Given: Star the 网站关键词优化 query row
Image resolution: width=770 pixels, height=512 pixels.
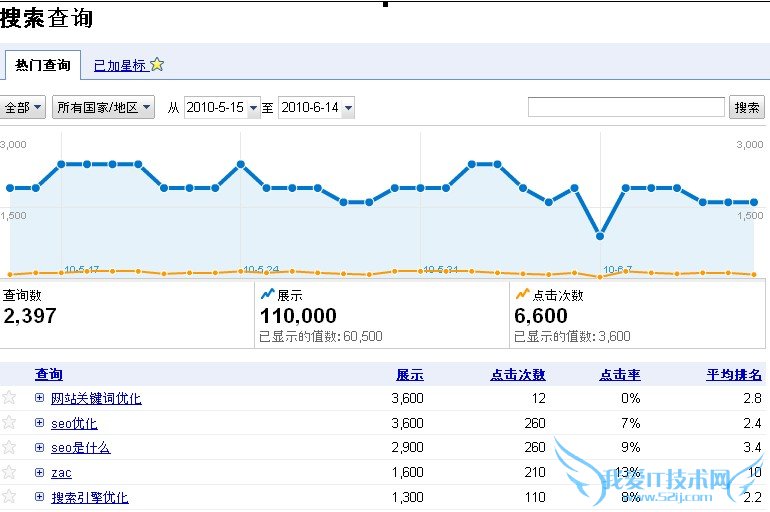Looking at the screenshot, I should (9, 398).
